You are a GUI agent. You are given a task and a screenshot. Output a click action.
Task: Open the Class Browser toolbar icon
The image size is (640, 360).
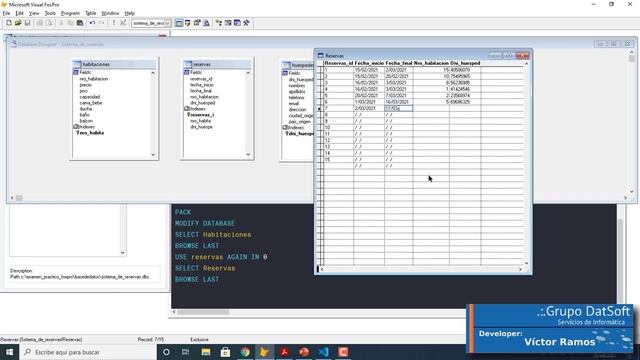coord(219,23)
